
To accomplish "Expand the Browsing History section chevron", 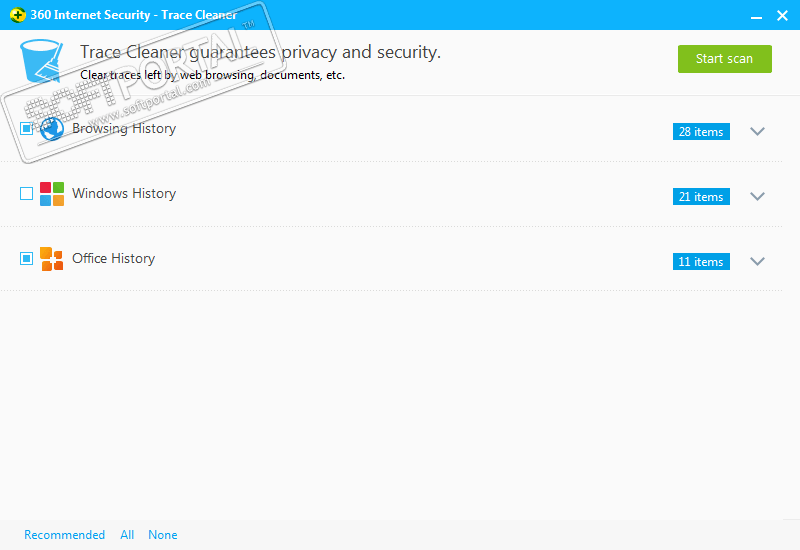I will click(757, 131).
